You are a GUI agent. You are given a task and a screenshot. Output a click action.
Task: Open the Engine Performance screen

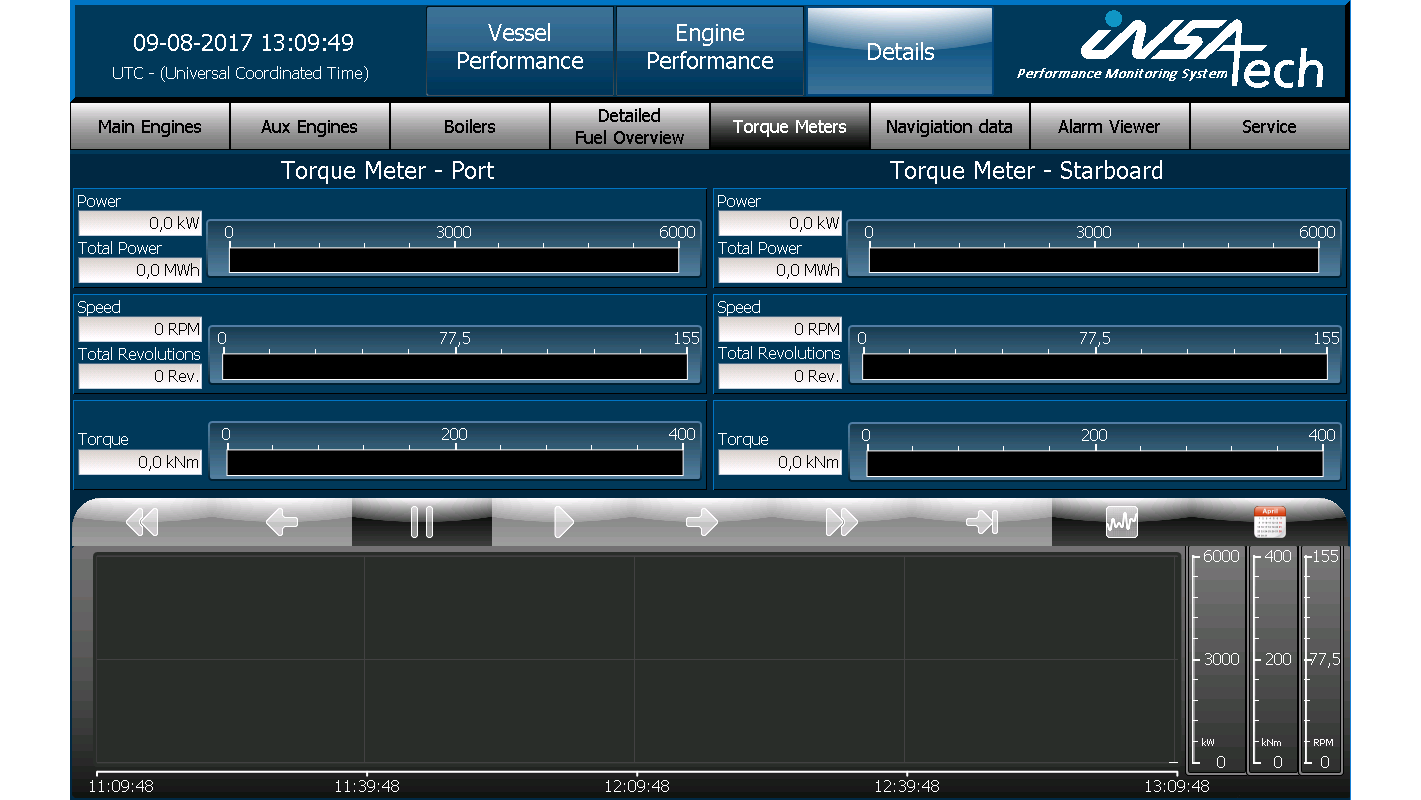[709, 48]
